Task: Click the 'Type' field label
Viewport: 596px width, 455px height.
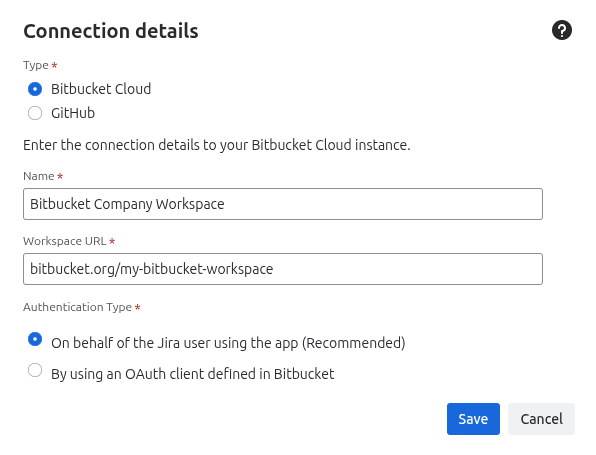Action: click(36, 65)
